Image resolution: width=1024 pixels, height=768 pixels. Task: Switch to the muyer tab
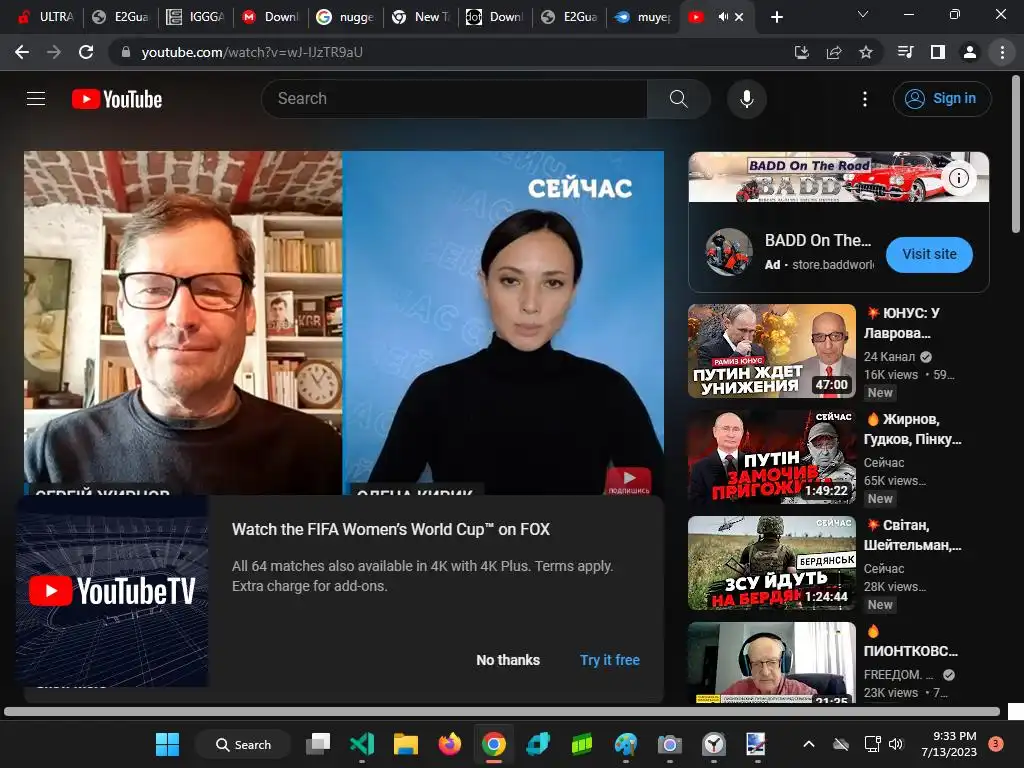tap(645, 17)
